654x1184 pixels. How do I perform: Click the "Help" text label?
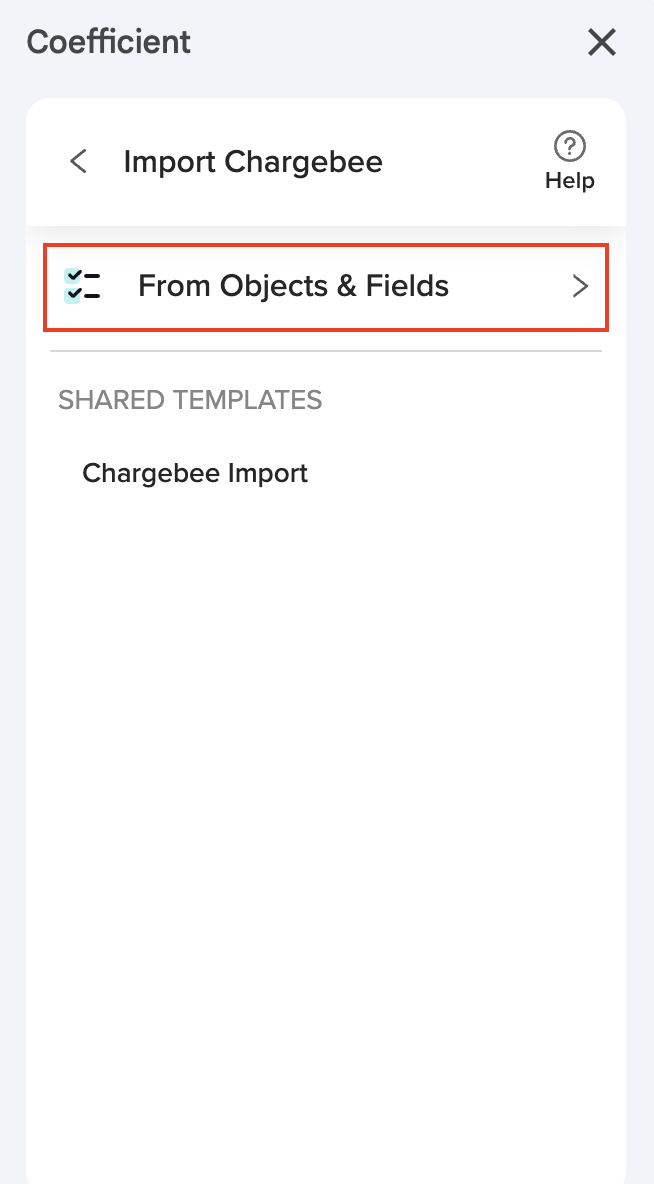point(569,181)
